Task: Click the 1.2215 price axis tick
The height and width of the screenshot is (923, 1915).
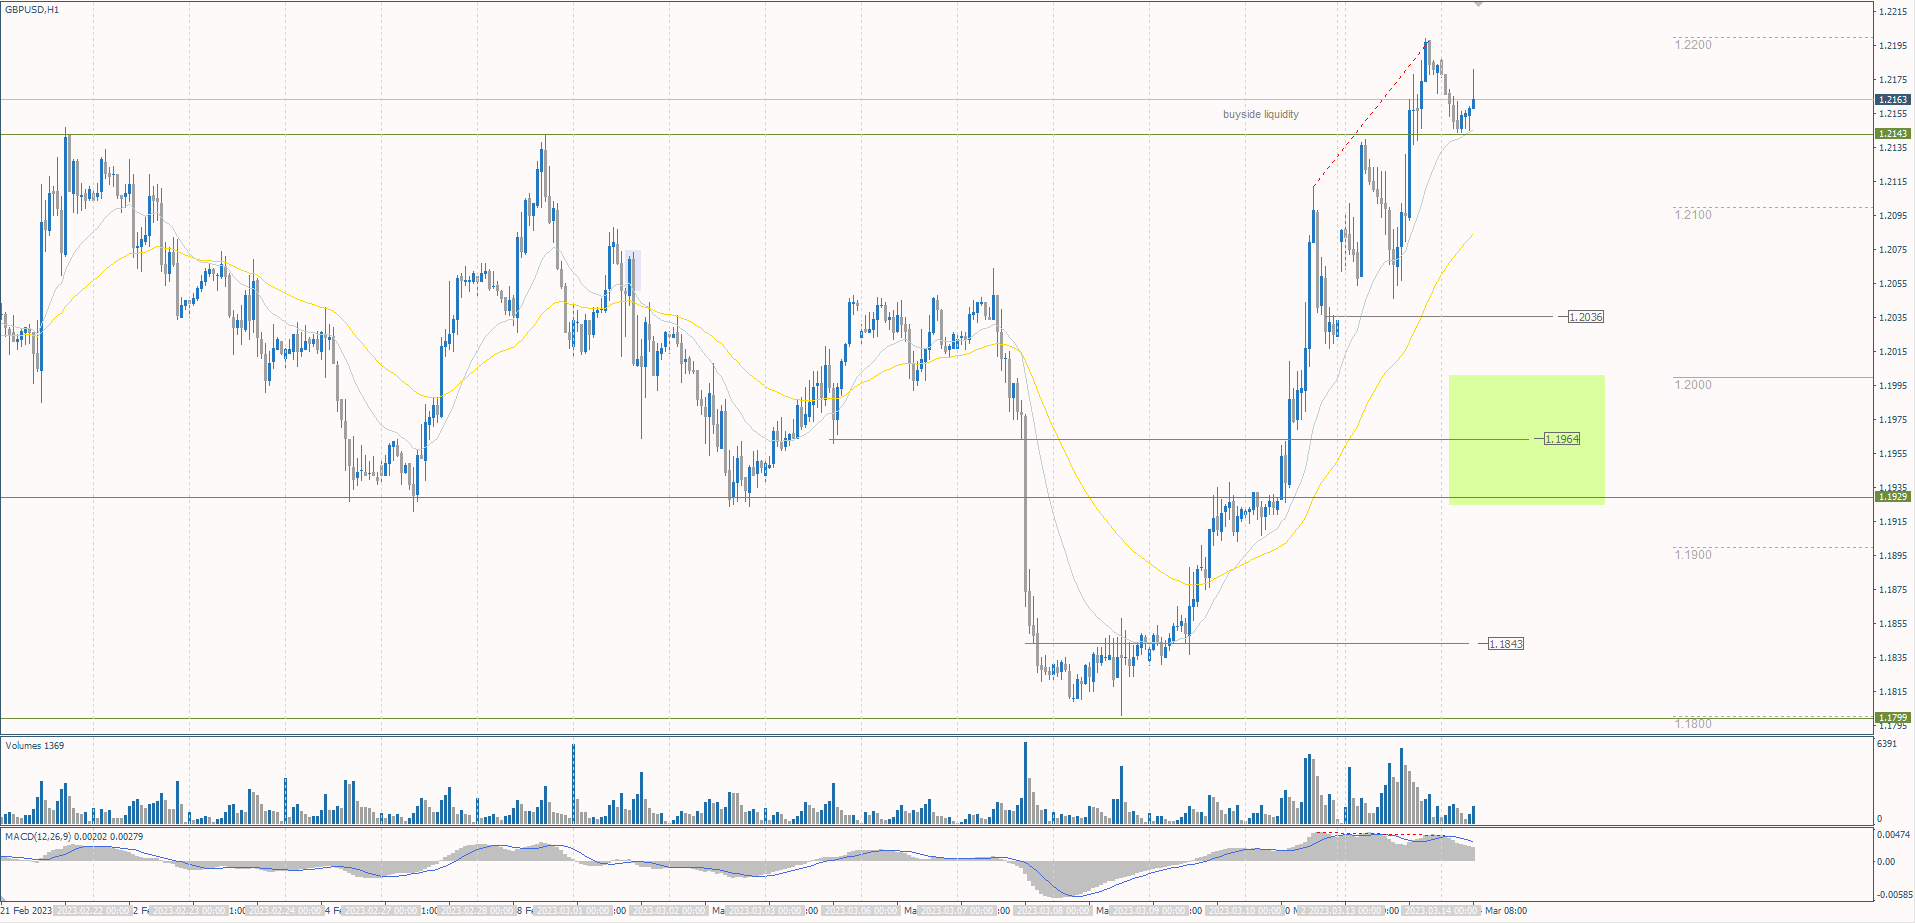Action: [x=1893, y=12]
